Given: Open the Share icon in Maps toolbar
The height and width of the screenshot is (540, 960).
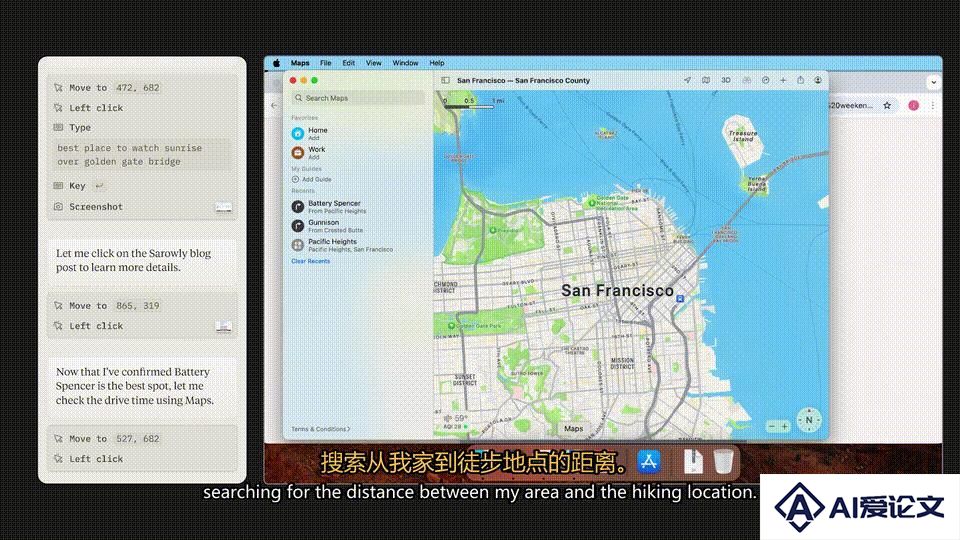Looking at the screenshot, I should [800, 80].
